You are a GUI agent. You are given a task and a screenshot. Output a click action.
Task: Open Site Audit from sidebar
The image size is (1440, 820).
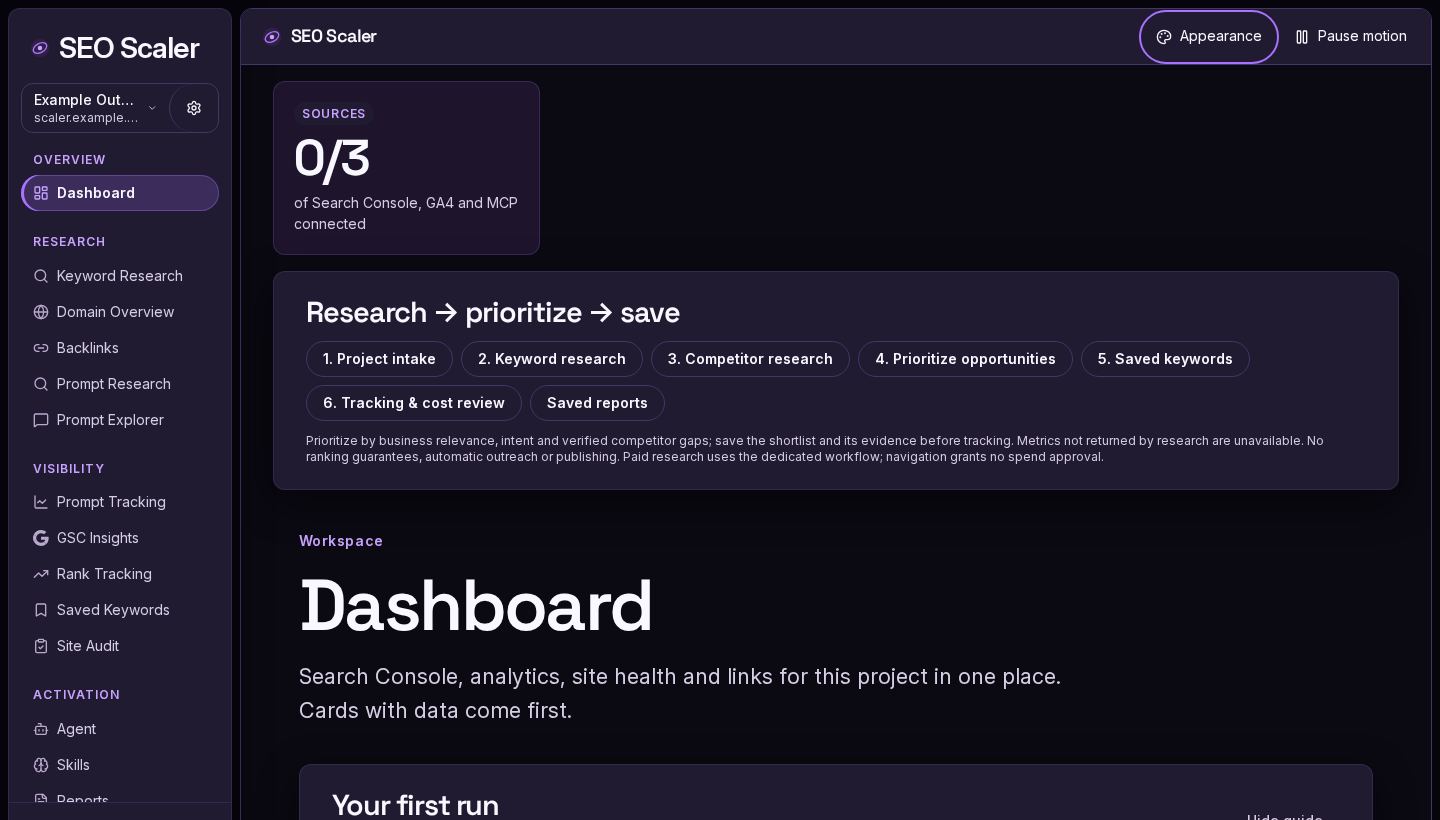tap(120, 646)
